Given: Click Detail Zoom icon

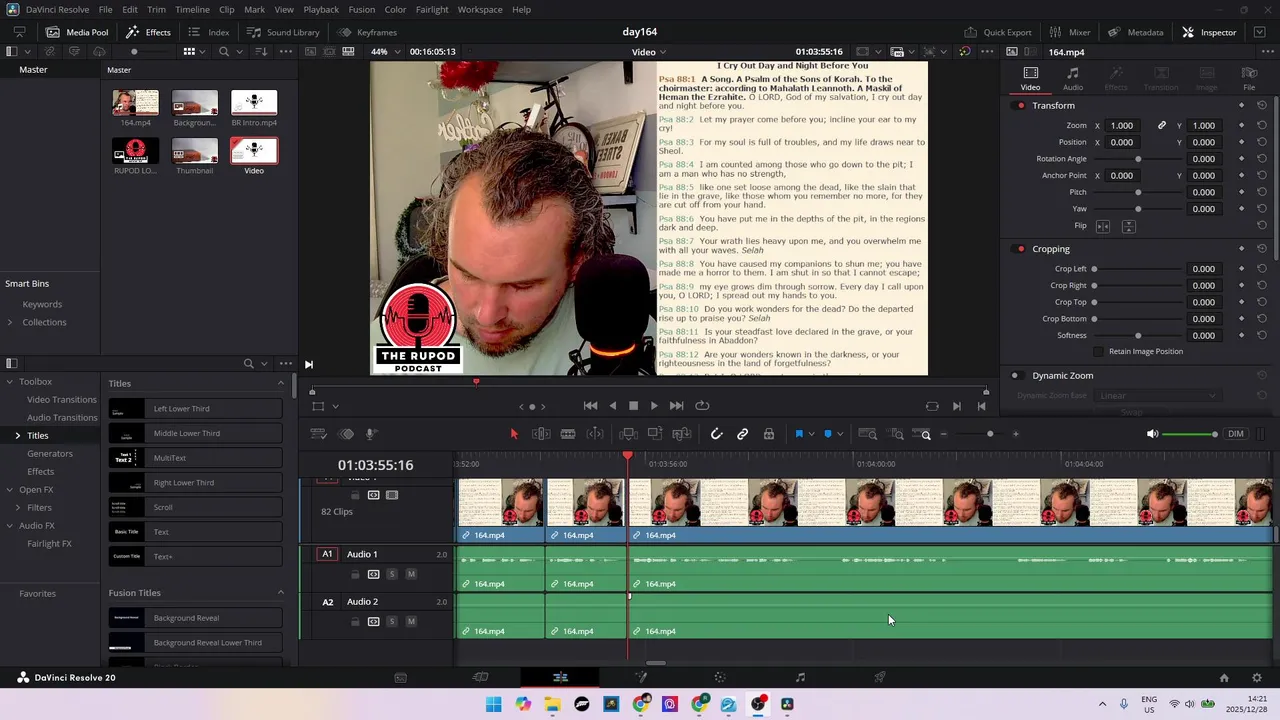Looking at the screenshot, I should pyautogui.click(x=897, y=434).
